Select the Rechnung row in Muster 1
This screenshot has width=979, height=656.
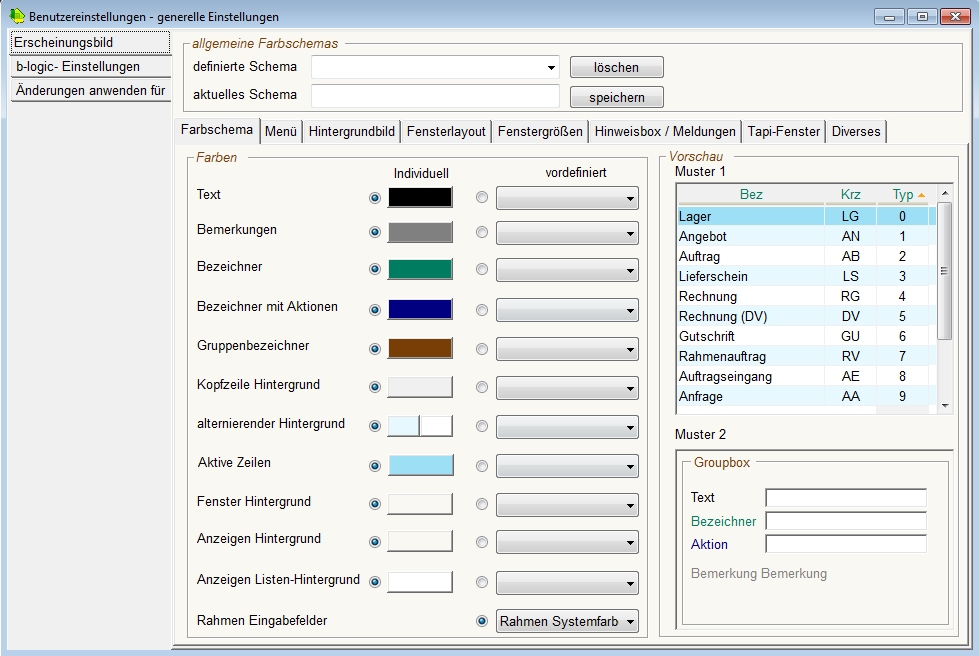coord(750,297)
